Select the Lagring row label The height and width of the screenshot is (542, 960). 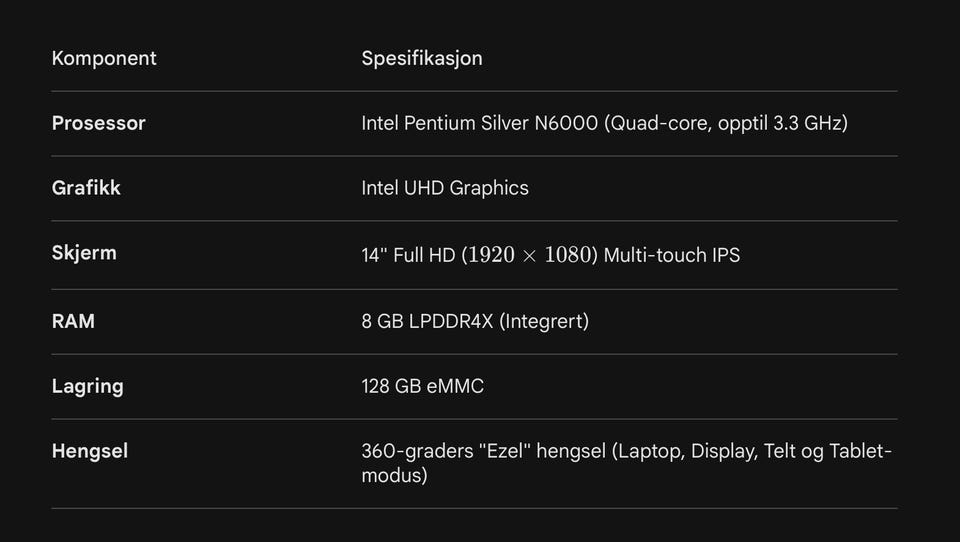(88, 386)
